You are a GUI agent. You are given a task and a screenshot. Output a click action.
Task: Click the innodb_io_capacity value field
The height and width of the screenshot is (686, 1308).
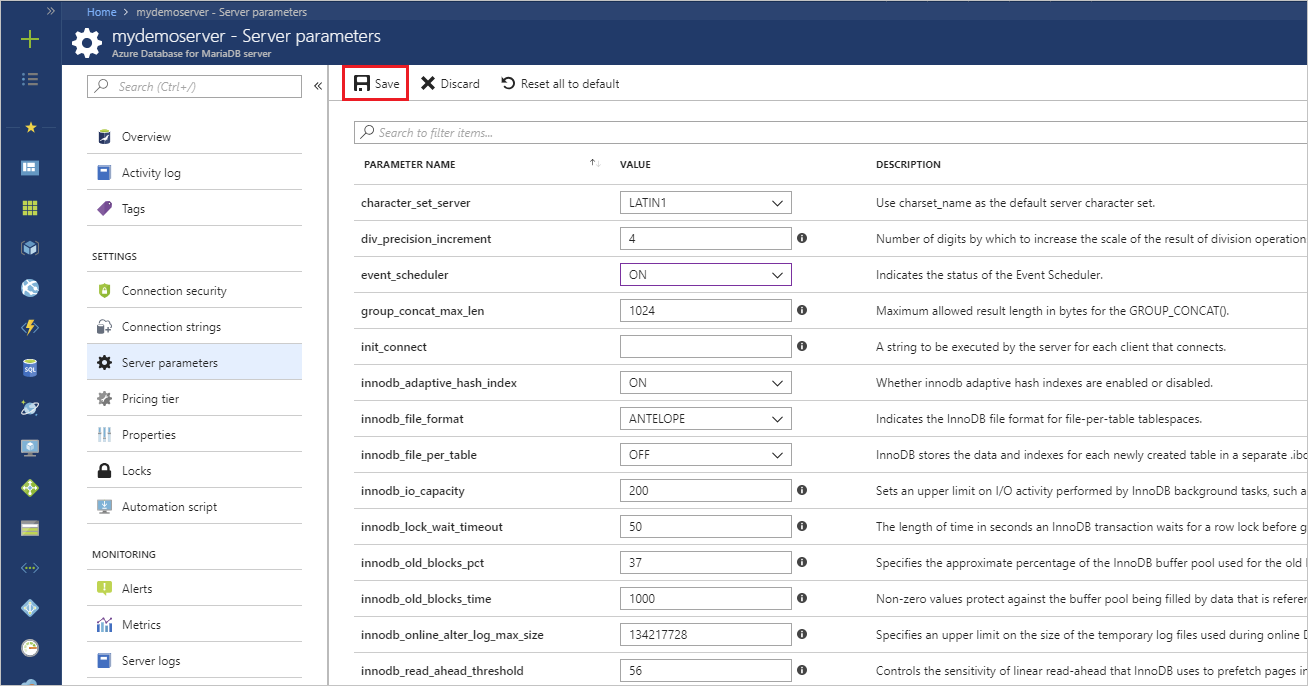pos(706,491)
